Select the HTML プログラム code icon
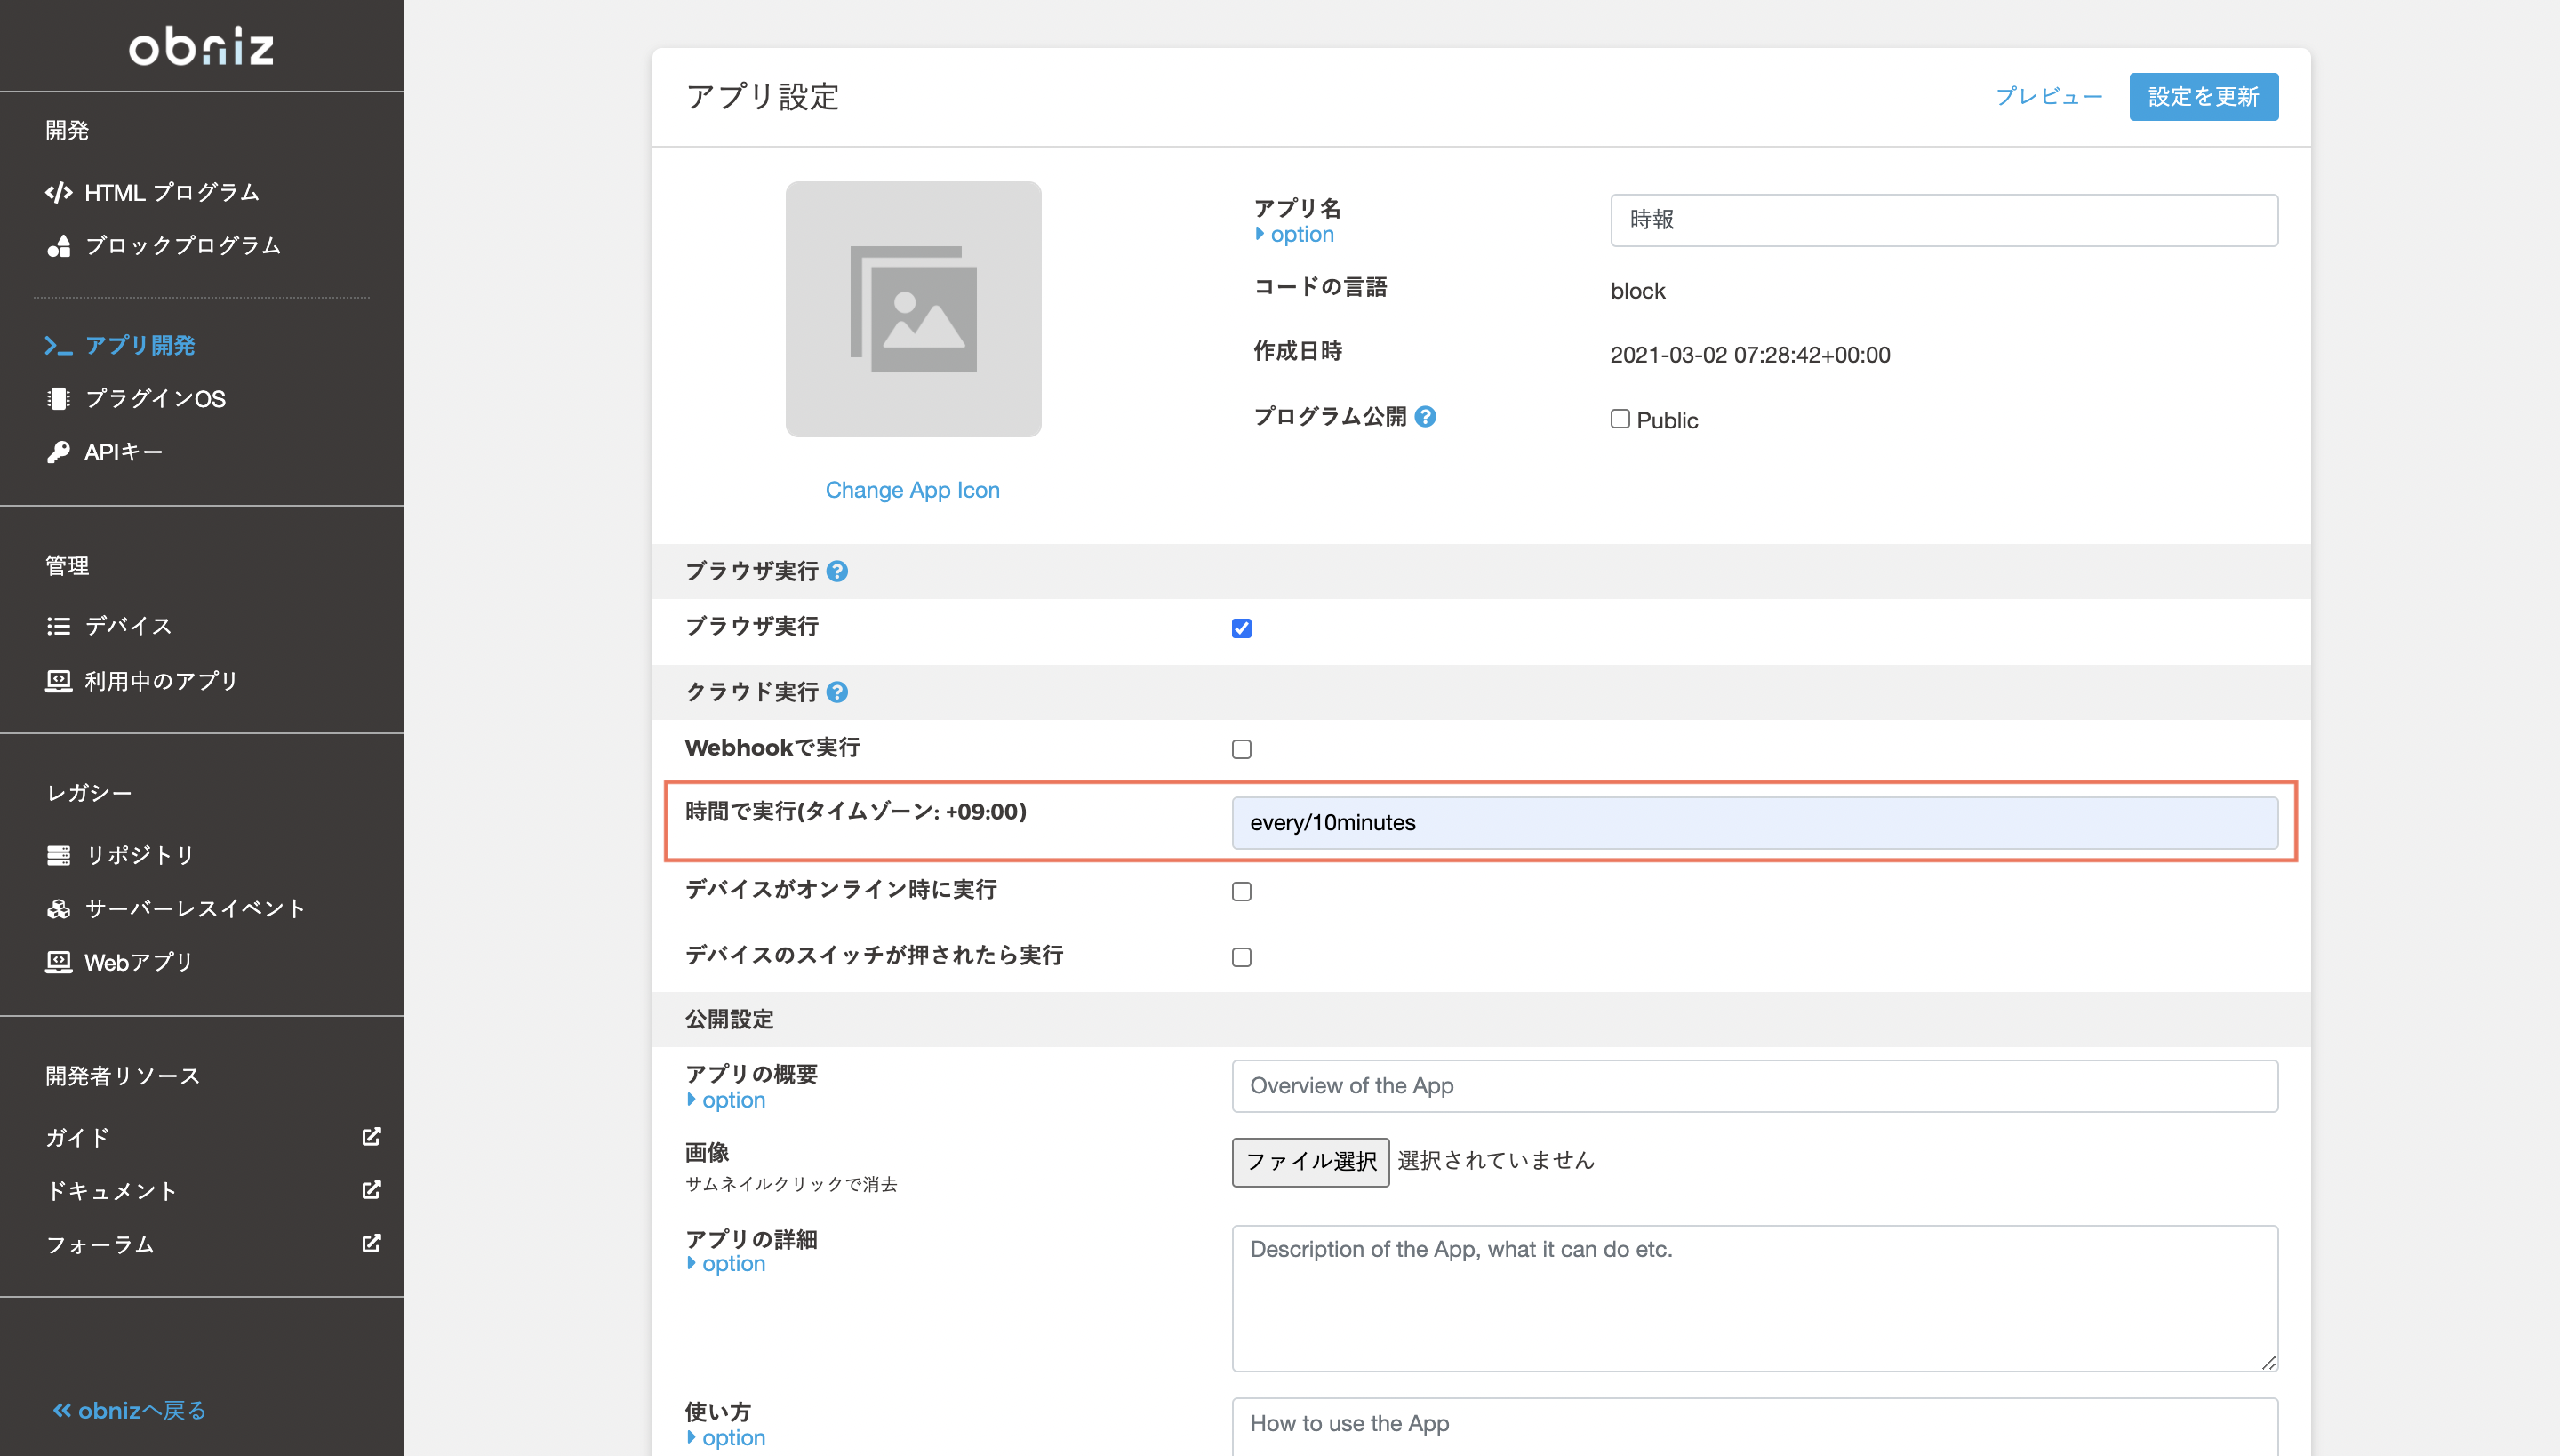Image resolution: width=2560 pixels, height=1456 pixels. click(58, 191)
